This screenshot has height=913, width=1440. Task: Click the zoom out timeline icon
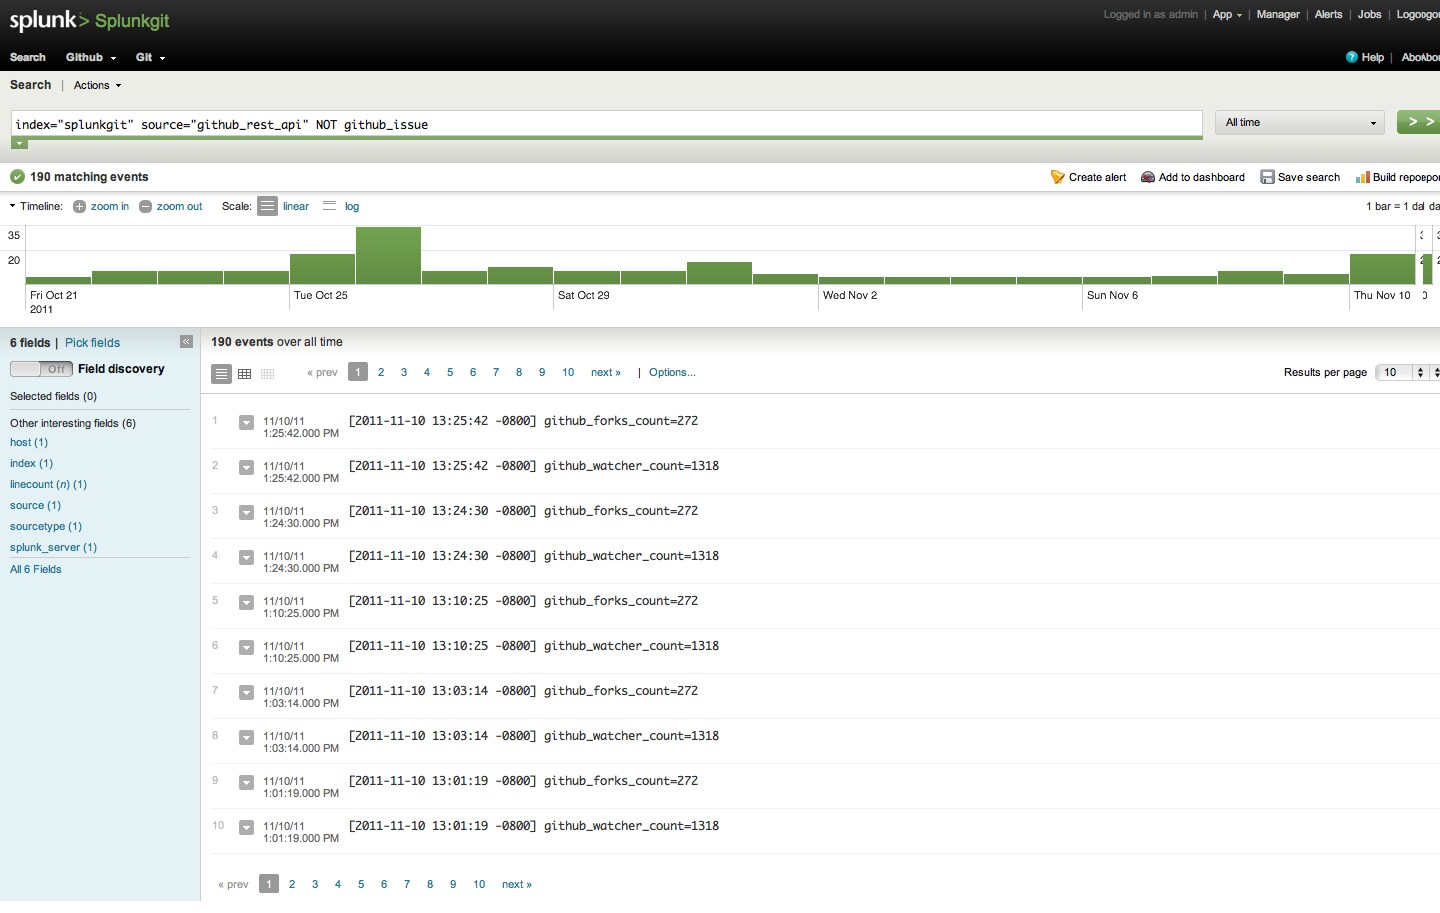145,206
